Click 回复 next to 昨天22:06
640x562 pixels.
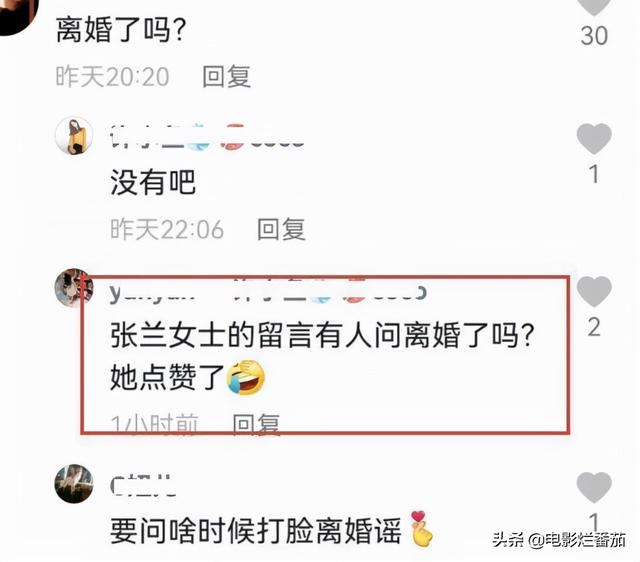point(281,229)
